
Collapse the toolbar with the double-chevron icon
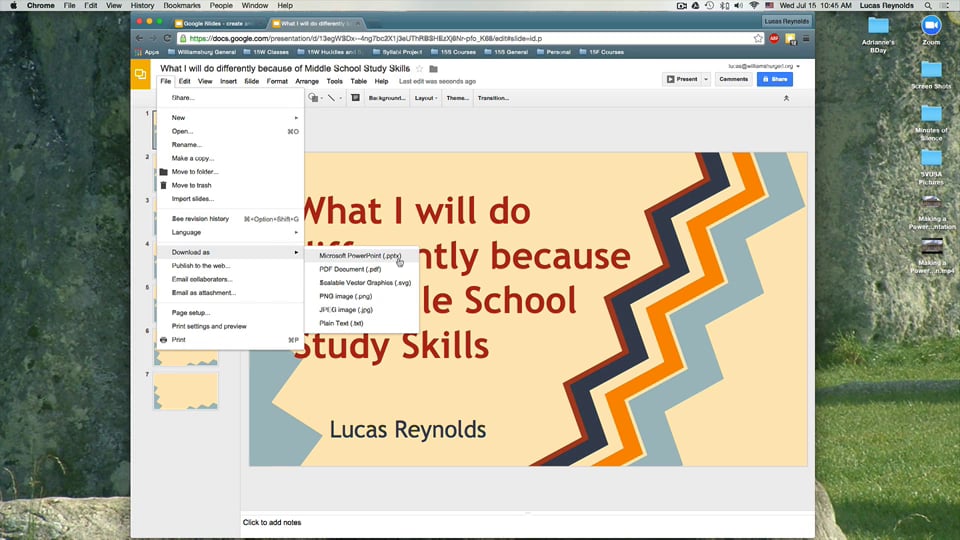click(x=786, y=98)
